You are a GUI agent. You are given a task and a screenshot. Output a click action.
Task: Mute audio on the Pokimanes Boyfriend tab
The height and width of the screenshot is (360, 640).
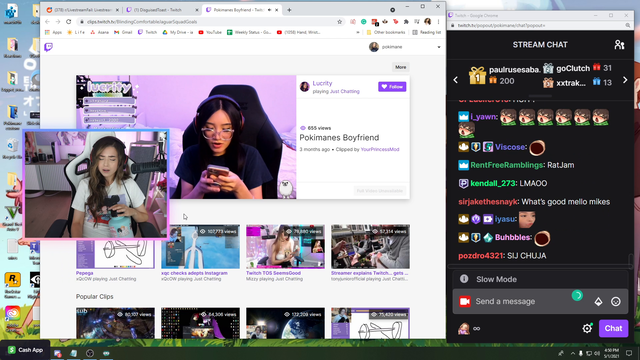(x=269, y=10)
